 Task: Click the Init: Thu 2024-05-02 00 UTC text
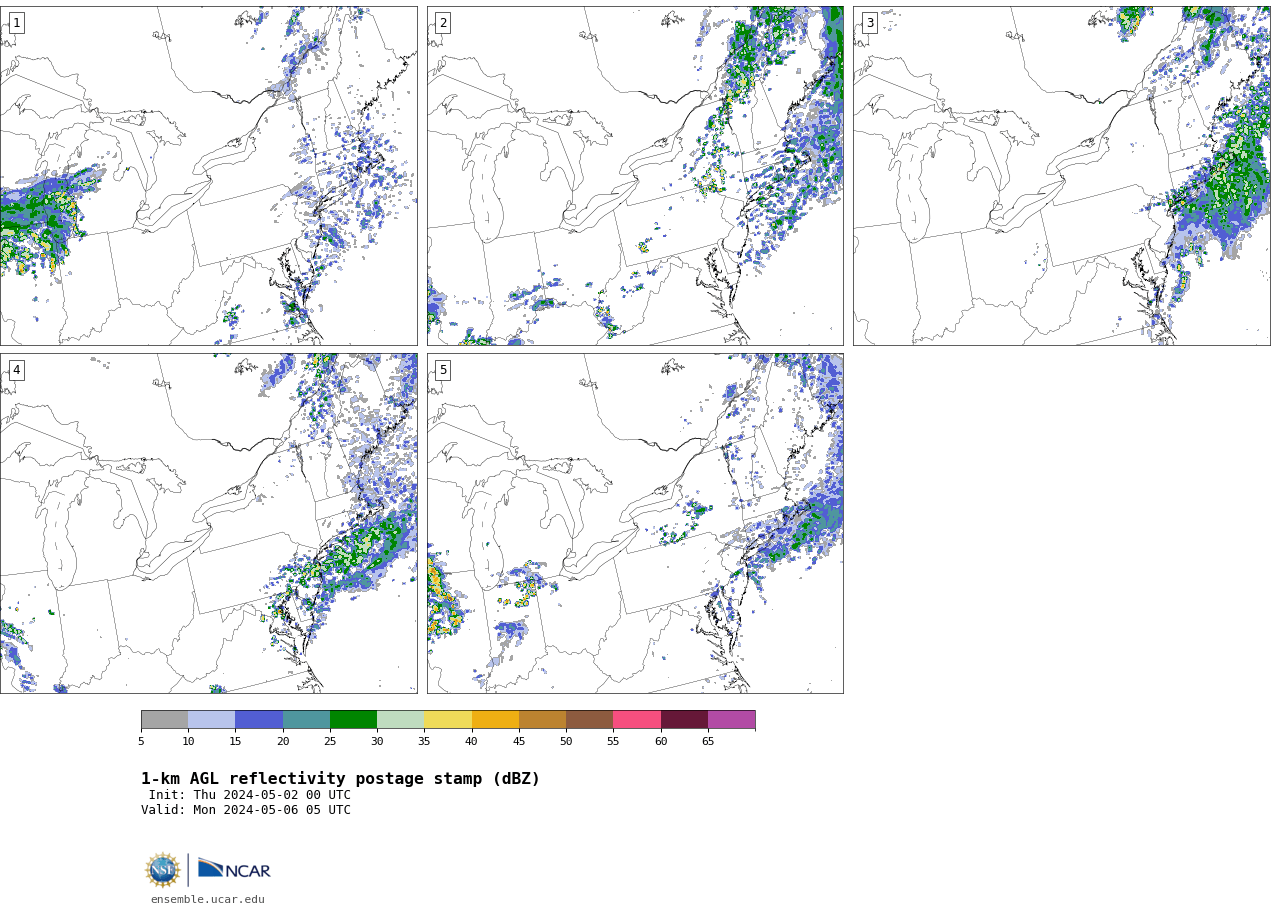tap(250, 795)
